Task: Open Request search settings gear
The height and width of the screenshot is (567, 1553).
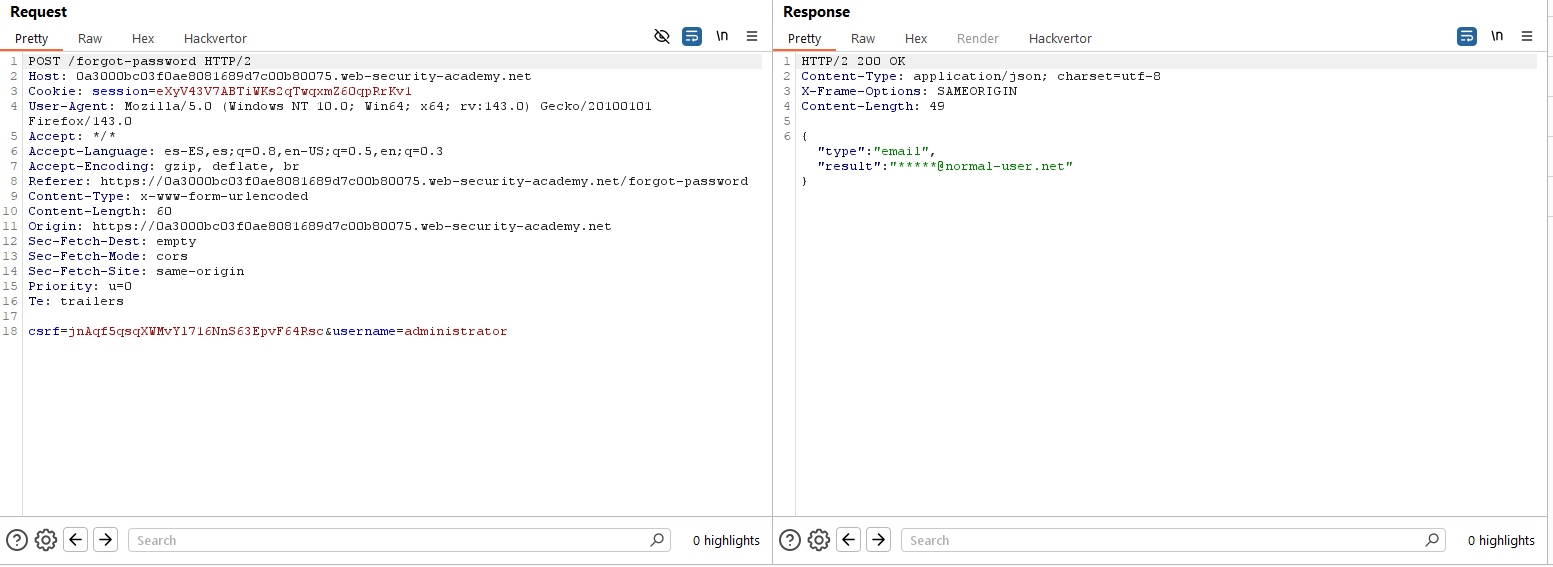Action: (x=45, y=540)
